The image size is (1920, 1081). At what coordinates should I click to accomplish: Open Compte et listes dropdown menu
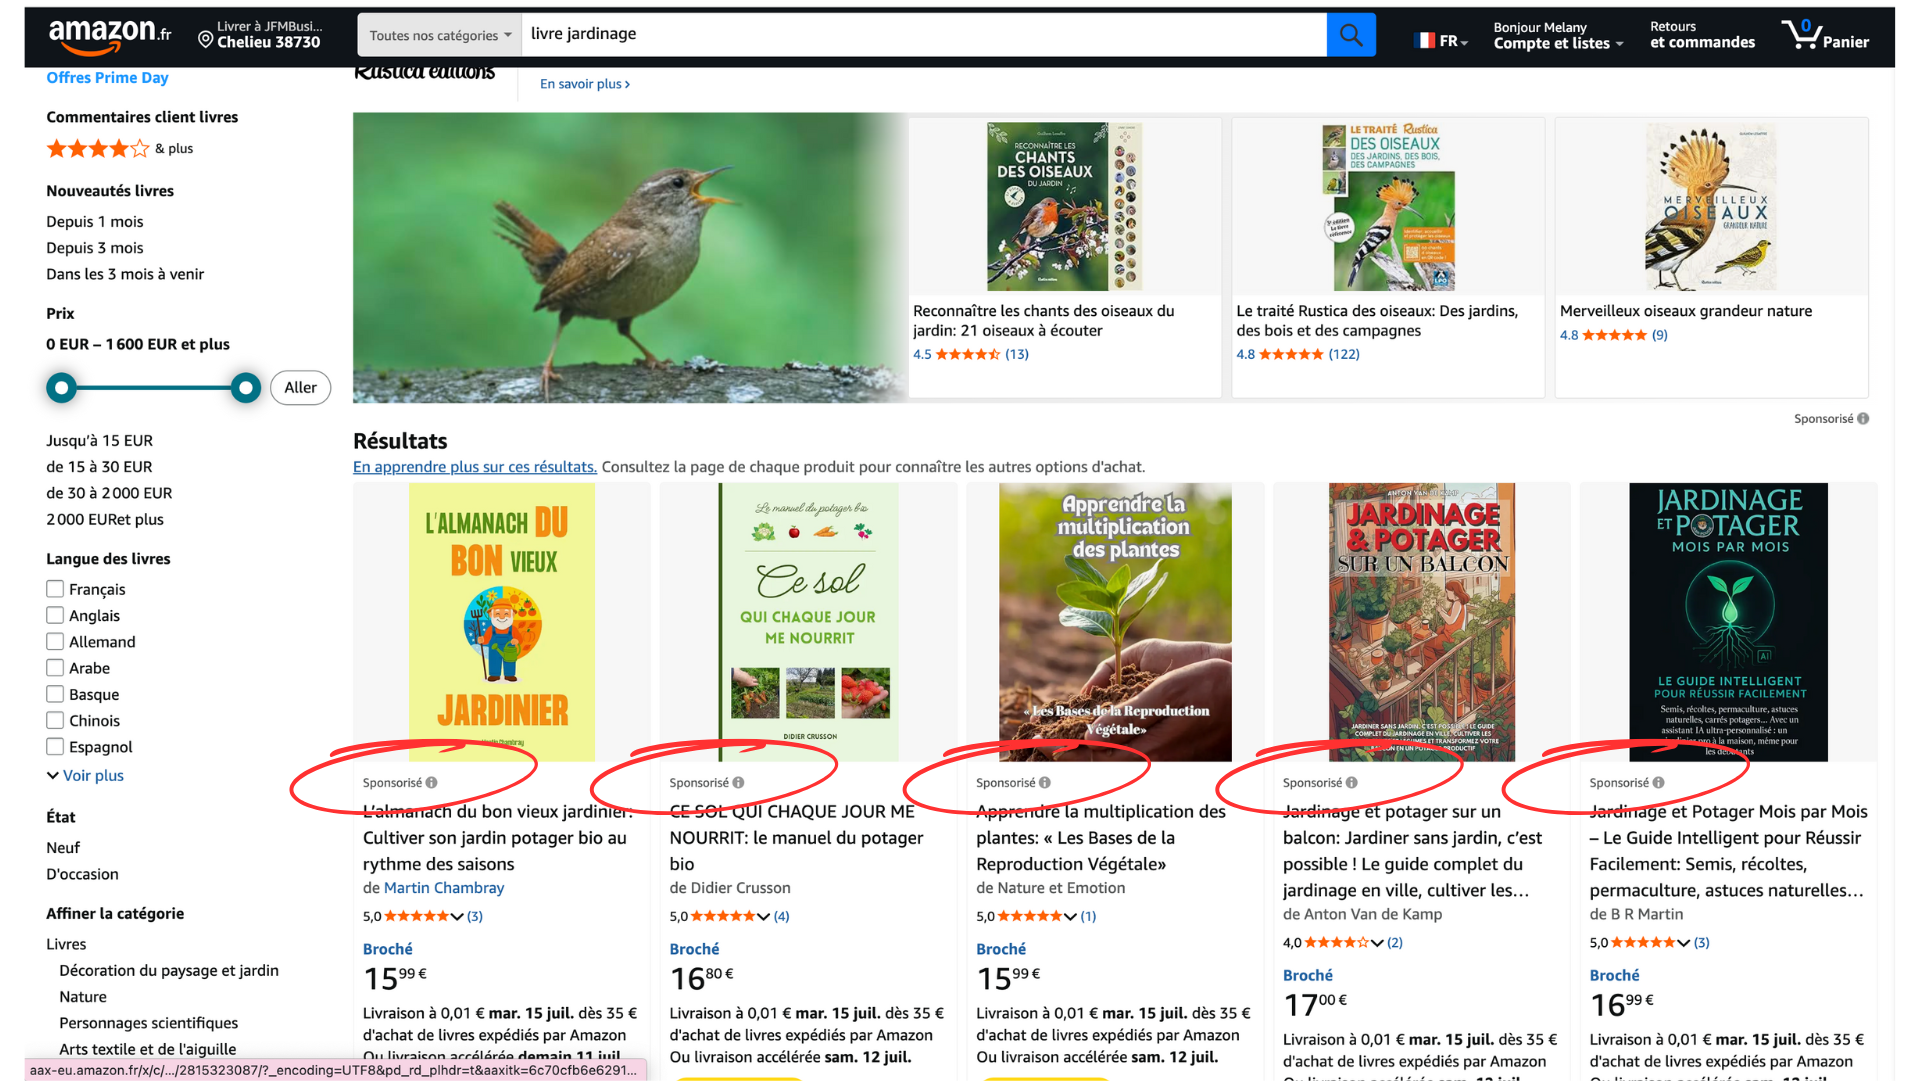click(1557, 43)
